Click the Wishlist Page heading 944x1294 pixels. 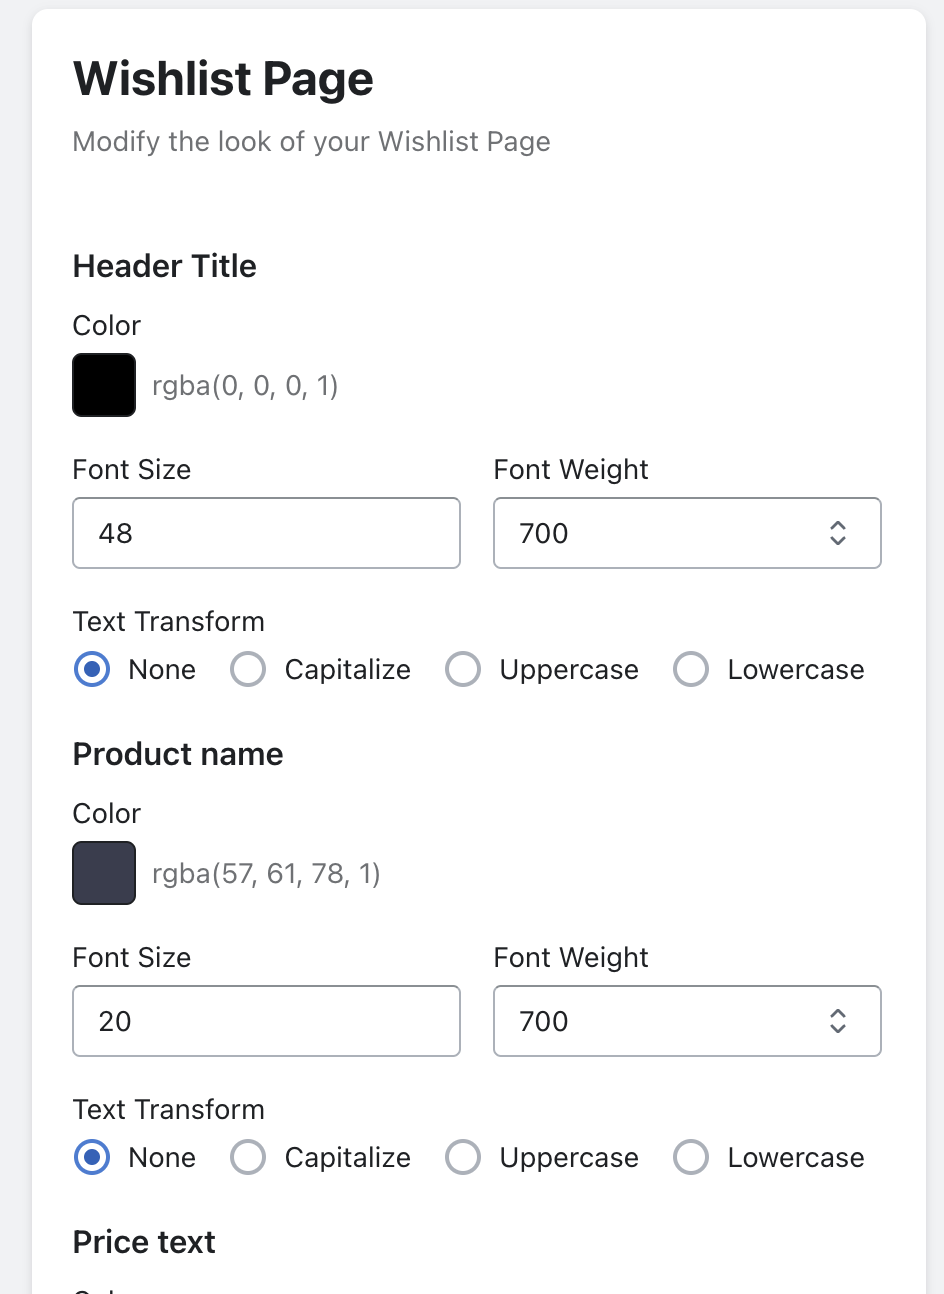(223, 79)
